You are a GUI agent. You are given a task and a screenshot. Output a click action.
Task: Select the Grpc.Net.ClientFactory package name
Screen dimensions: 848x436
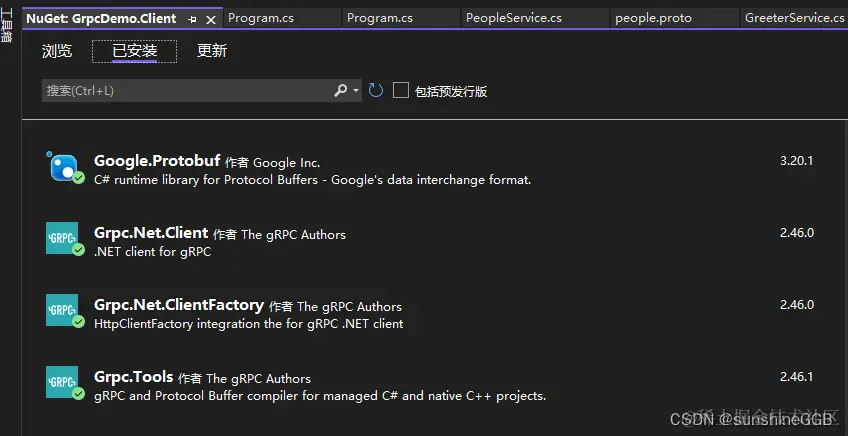(x=179, y=305)
